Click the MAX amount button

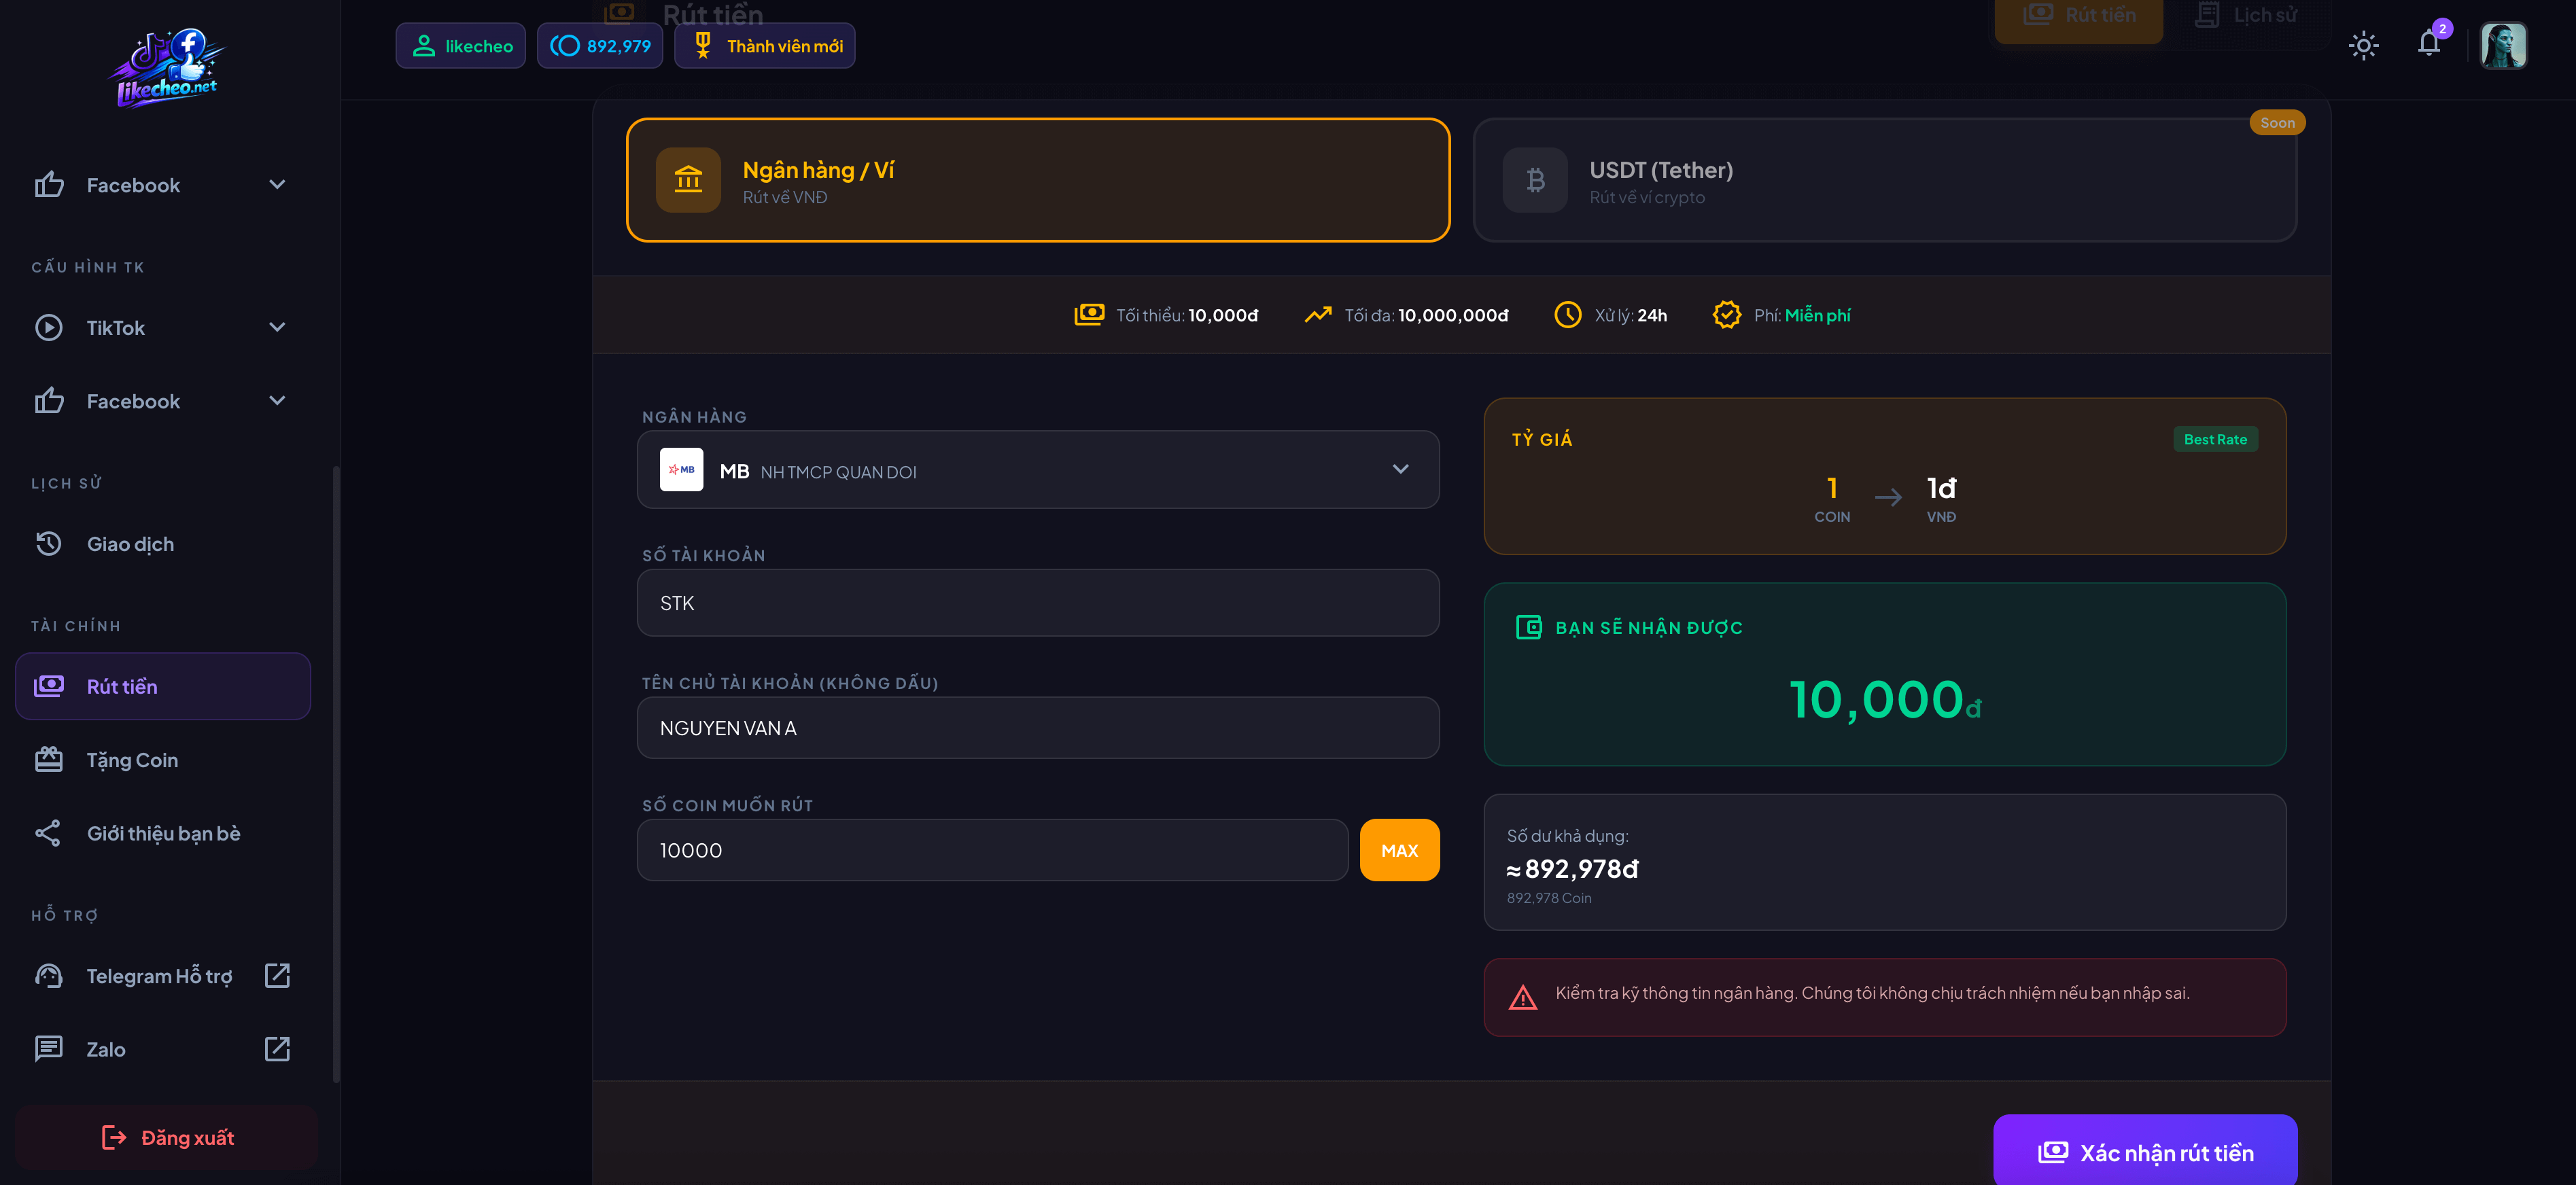point(1399,851)
